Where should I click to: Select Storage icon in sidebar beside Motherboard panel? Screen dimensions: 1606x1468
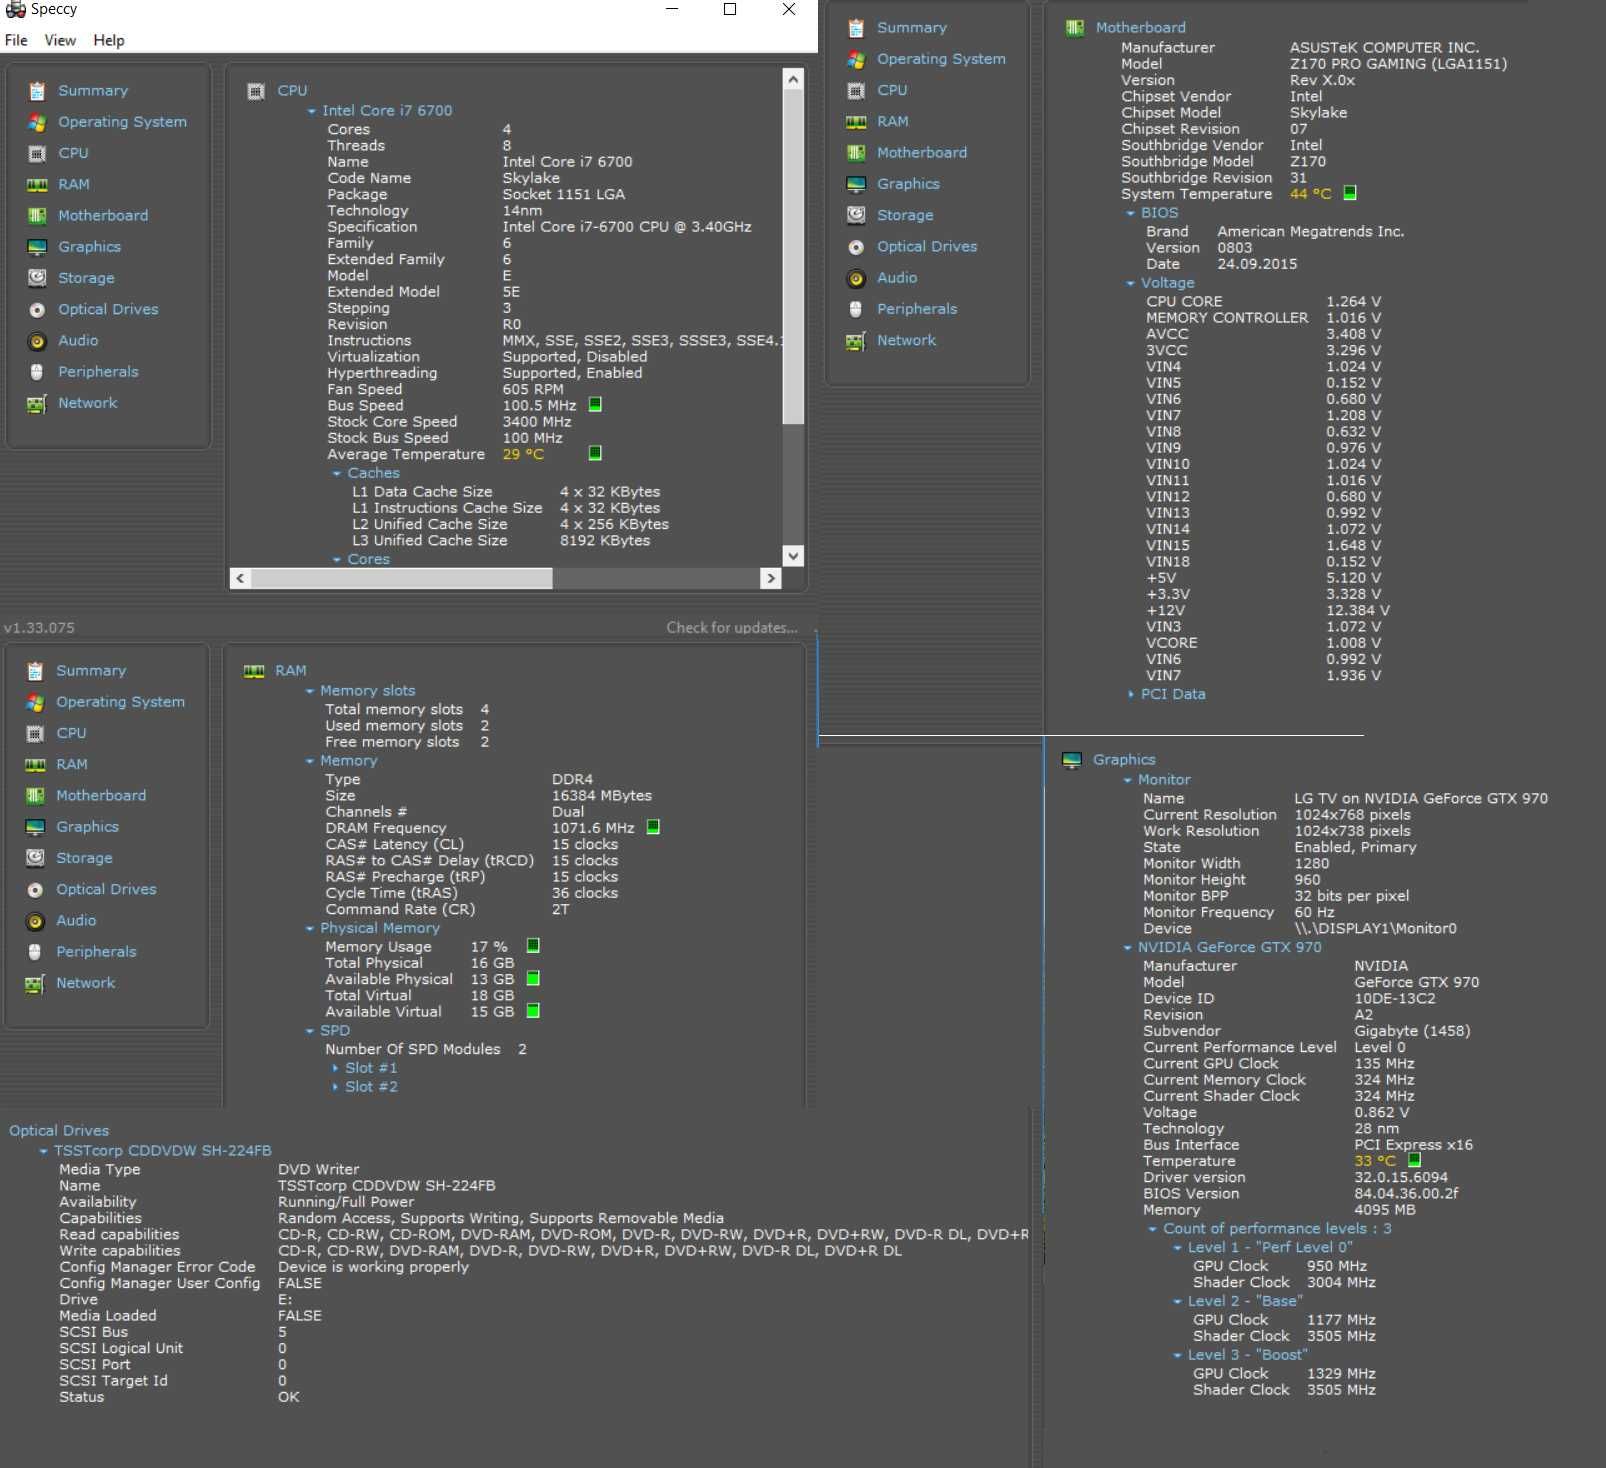(x=856, y=215)
